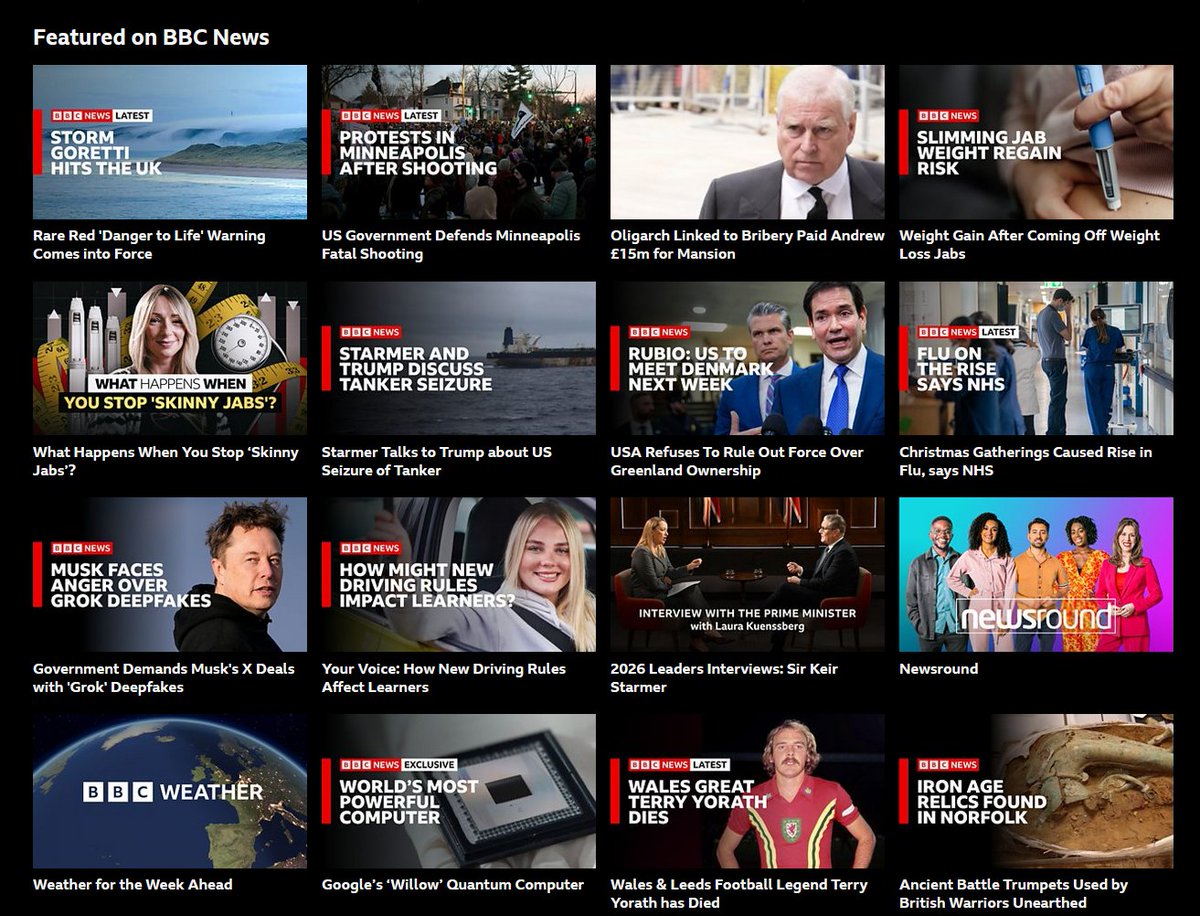Image resolution: width=1200 pixels, height=916 pixels.
Task: Click the Oligarch Linked to Bribery Paid Andrew headline
Action: click(747, 245)
